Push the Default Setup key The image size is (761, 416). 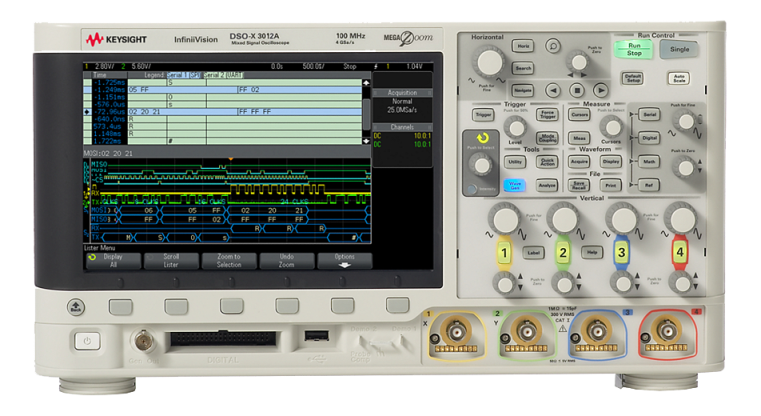(x=632, y=78)
